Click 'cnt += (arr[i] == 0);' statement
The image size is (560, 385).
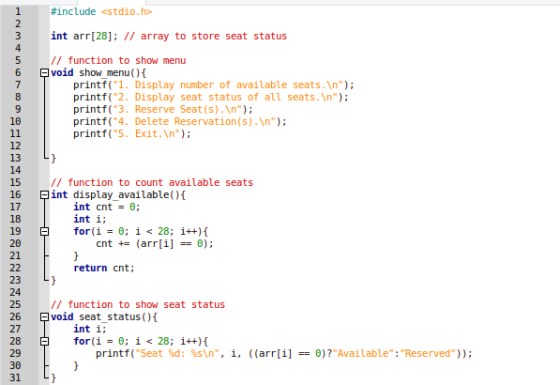point(155,244)
